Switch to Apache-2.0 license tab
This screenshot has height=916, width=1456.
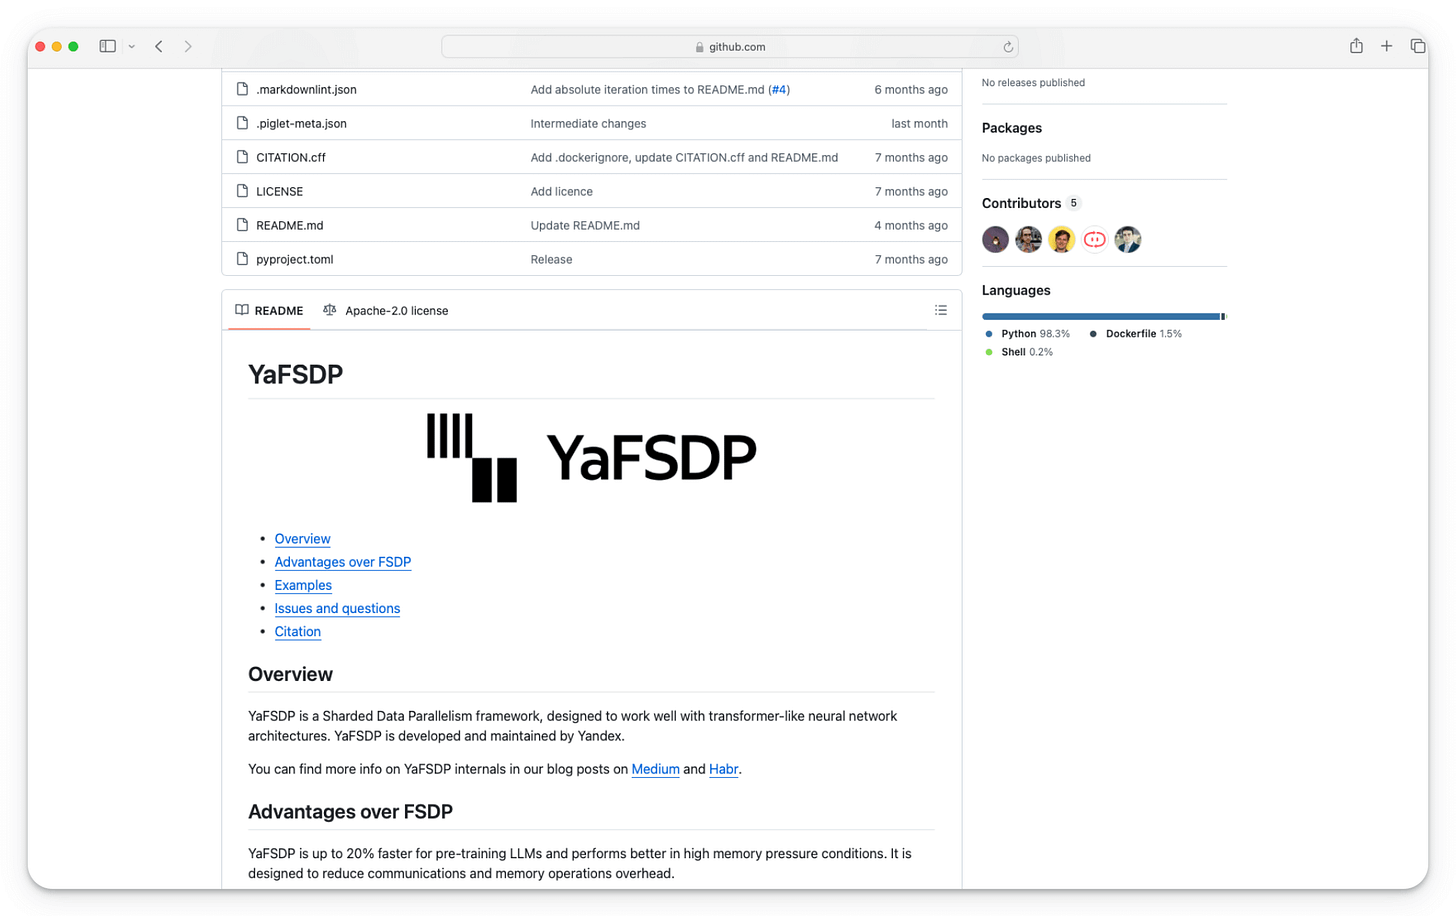pos(385,311)
